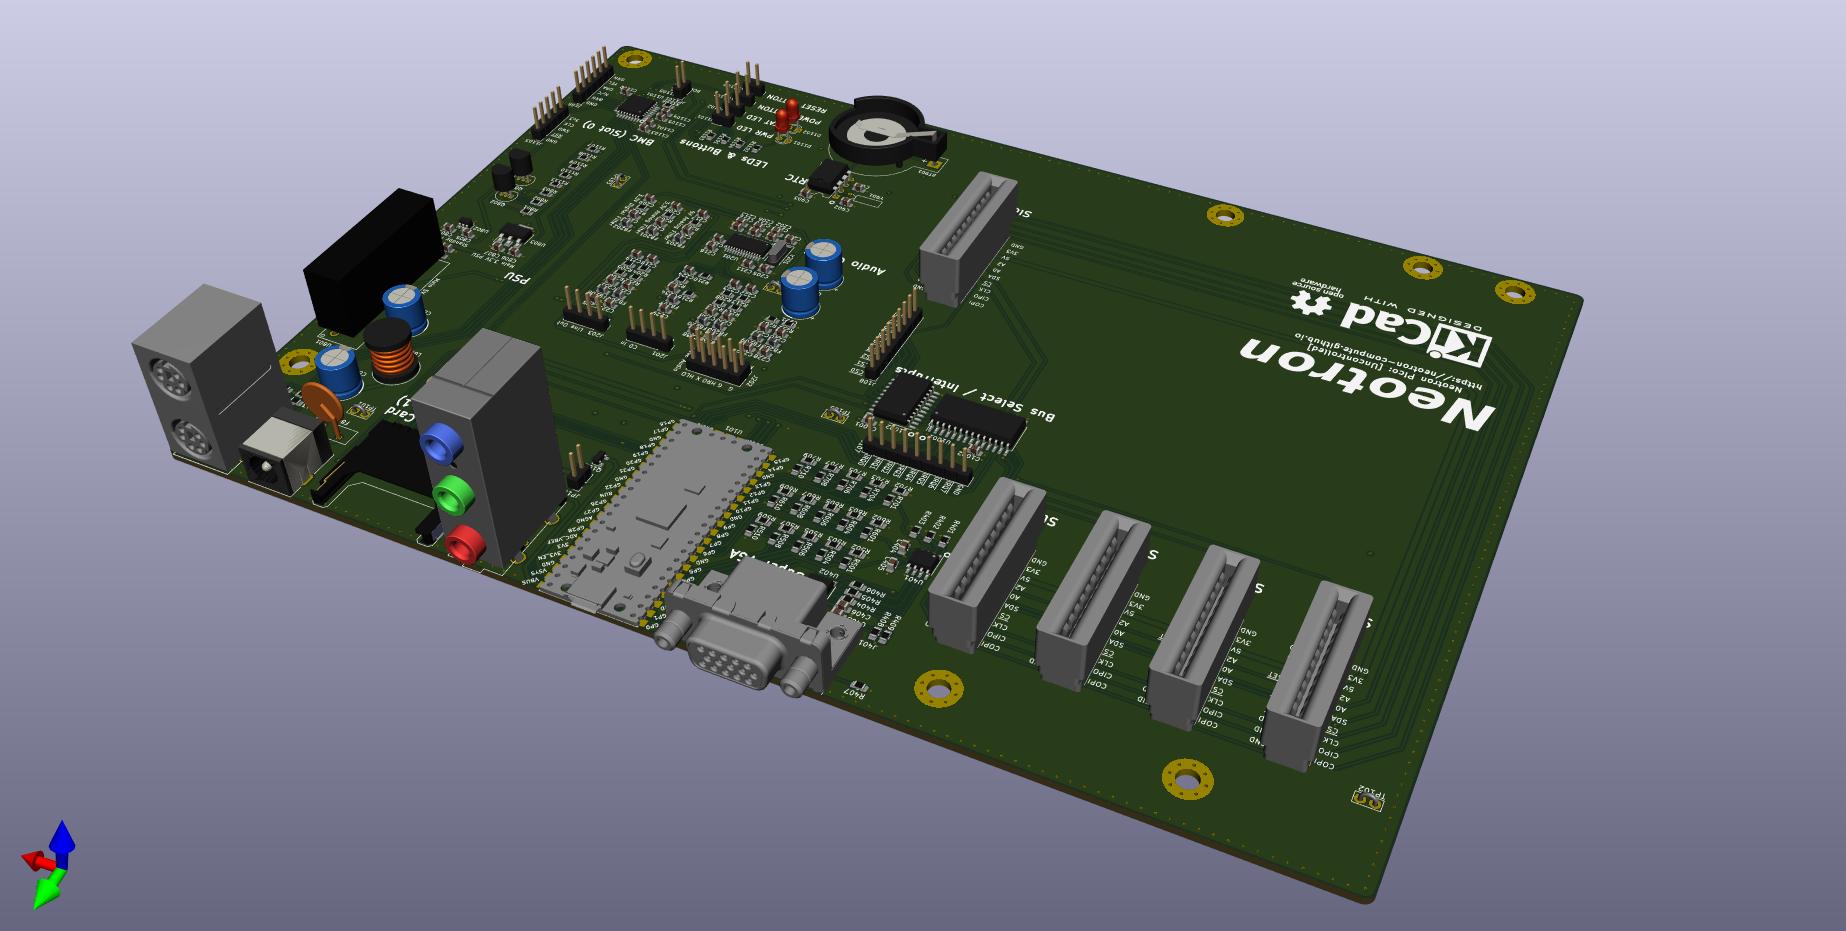
Task: Click the copper wound inductor coil
Action: [391, 352]
